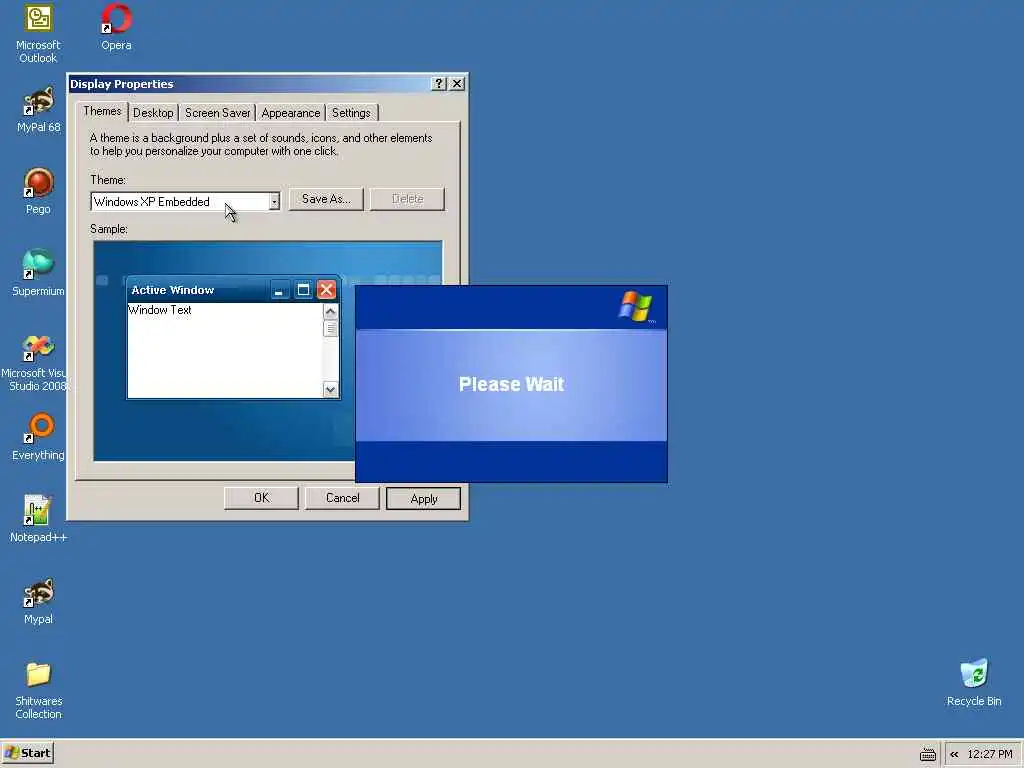Screen dimensions: 1024x768
Task: Open the Appearance tab
Action: (x=291, y=113)
